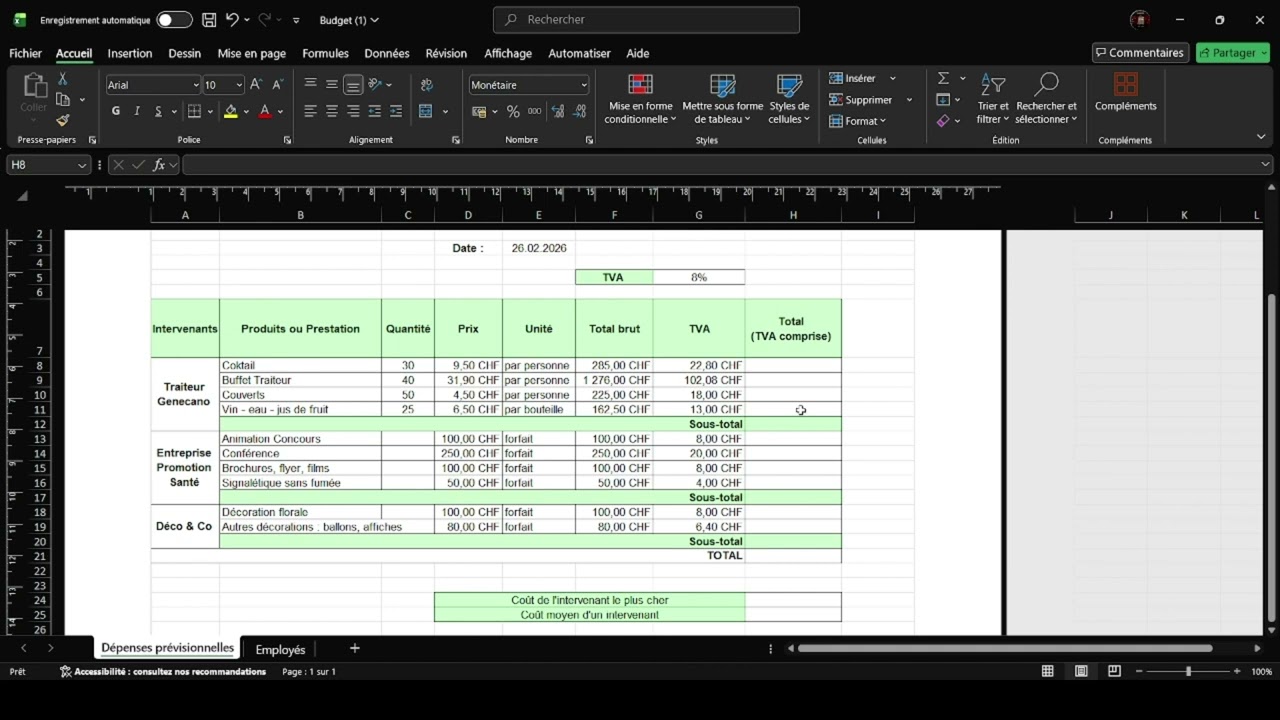Click the Center horizontal alignment icon

332,112
